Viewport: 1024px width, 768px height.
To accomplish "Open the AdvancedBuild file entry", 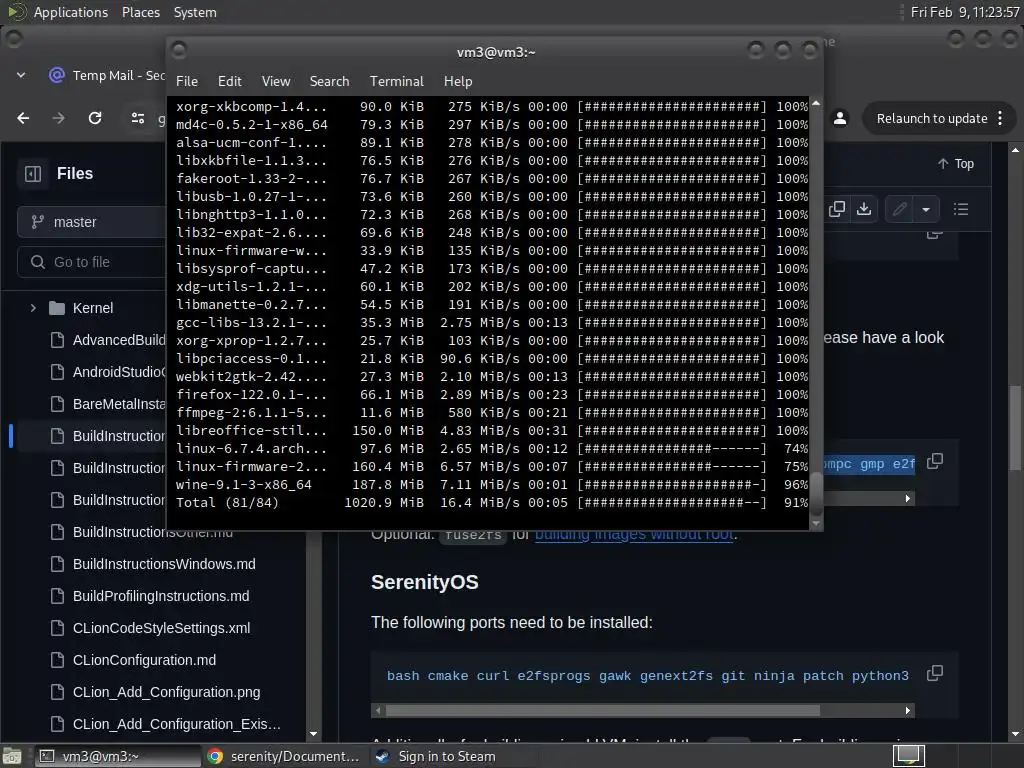I will [x=119, y=340].
